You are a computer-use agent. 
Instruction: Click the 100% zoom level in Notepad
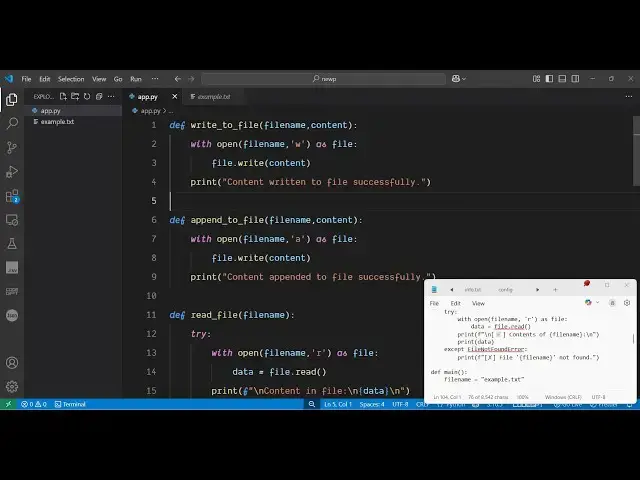point(522,397)
